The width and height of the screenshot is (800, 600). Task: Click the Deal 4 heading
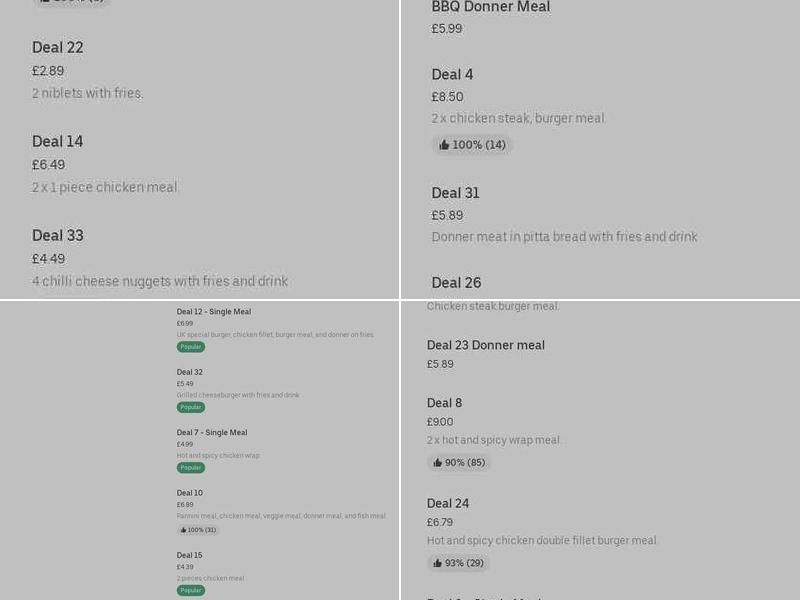452,75
